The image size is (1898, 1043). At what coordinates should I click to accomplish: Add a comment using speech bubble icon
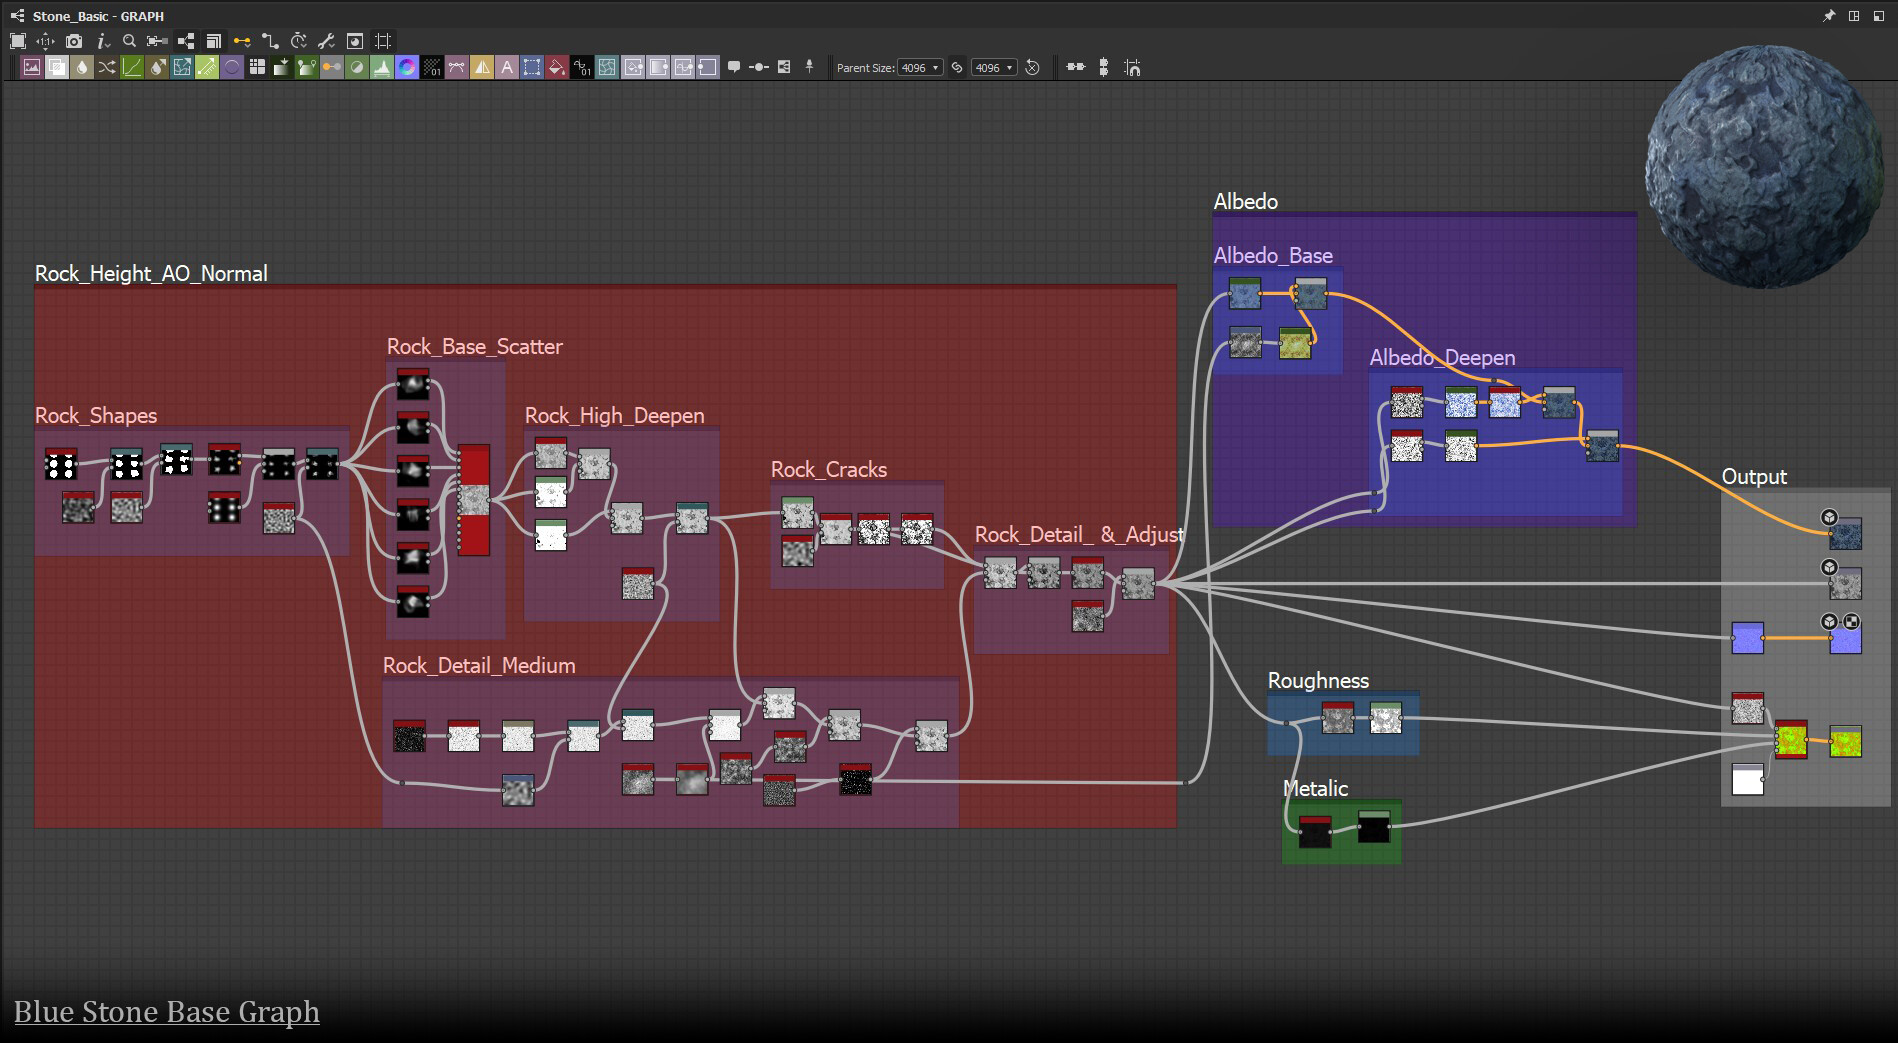pos(734,67)
